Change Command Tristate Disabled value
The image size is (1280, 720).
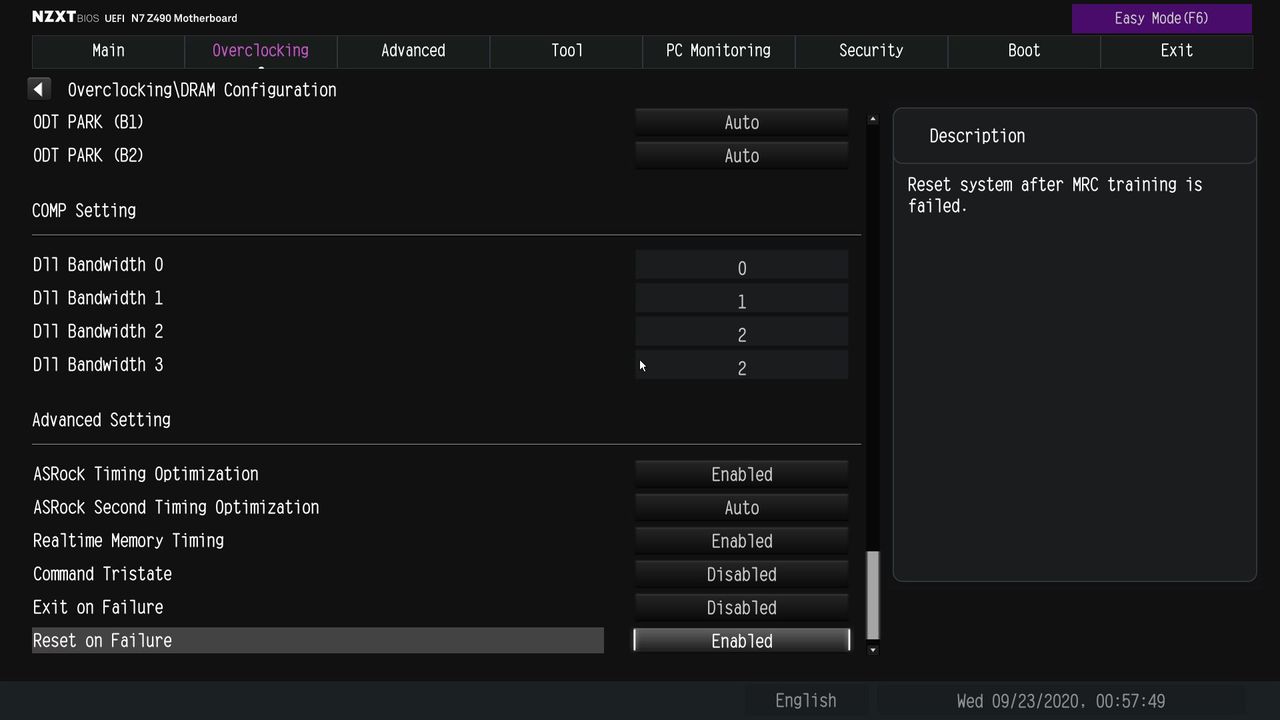click(x=742, y=574)
